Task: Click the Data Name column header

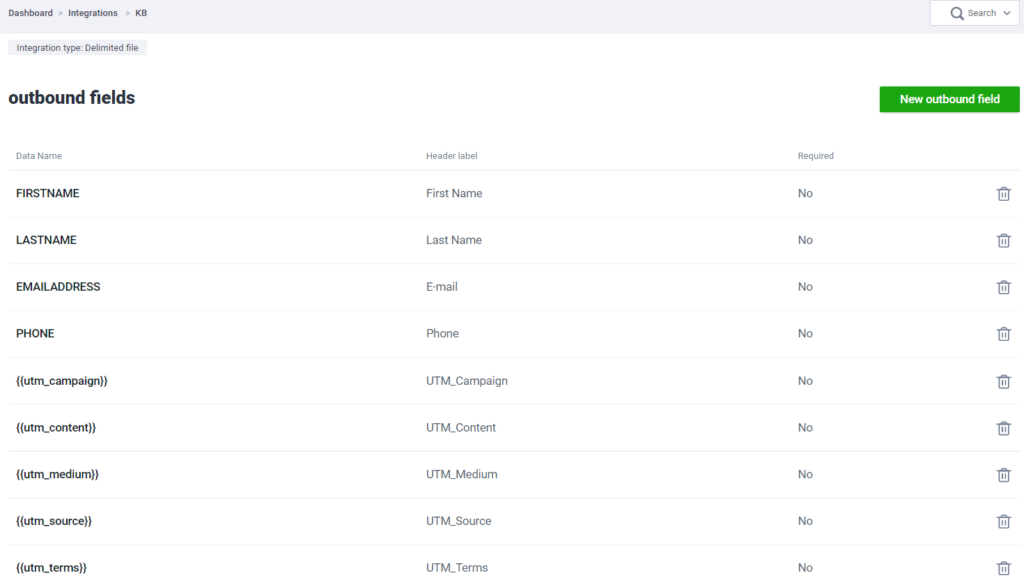Action: 39,156
